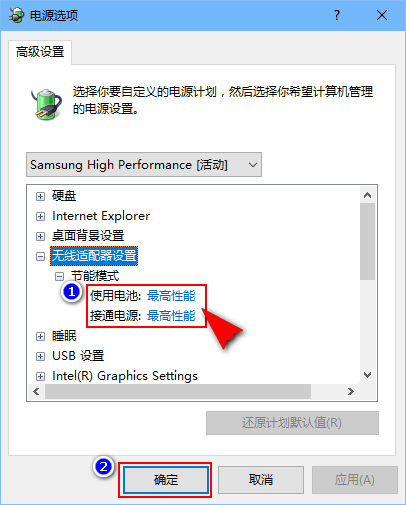The width and height of the screenshot is (406, 505).
Task: Click the vertical scrollbar up arrow
Action: tap(367, 195)
